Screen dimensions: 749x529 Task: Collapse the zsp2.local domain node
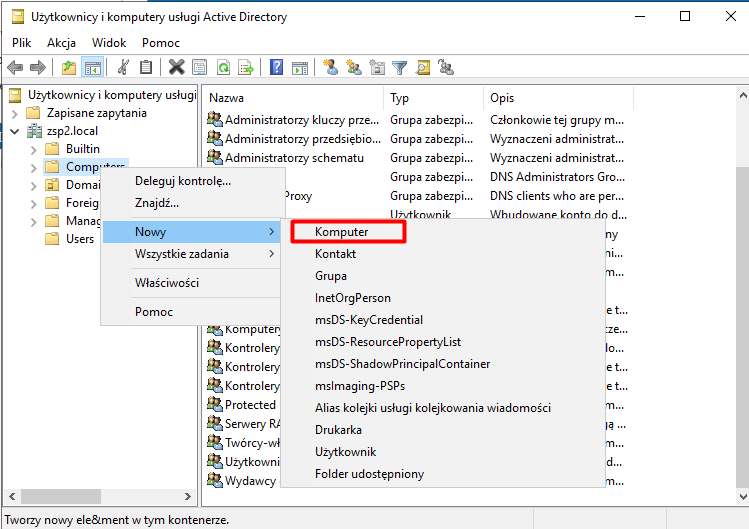pyautogui.click(x=15, y=131)
